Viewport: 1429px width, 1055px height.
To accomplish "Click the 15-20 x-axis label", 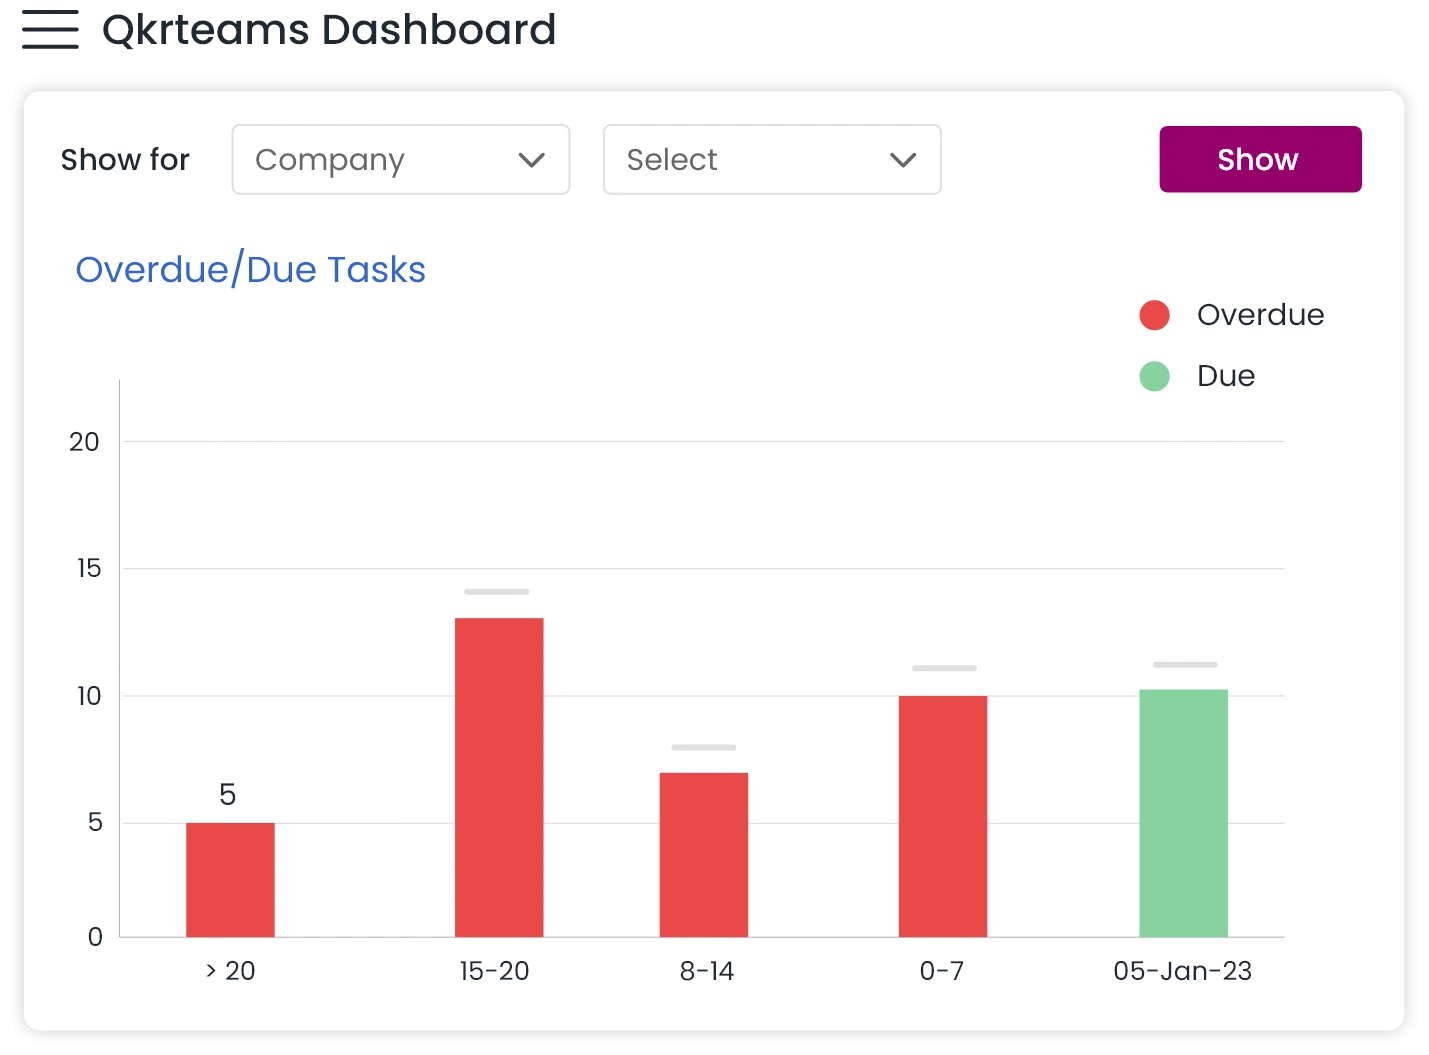I will tap(494, 971).
